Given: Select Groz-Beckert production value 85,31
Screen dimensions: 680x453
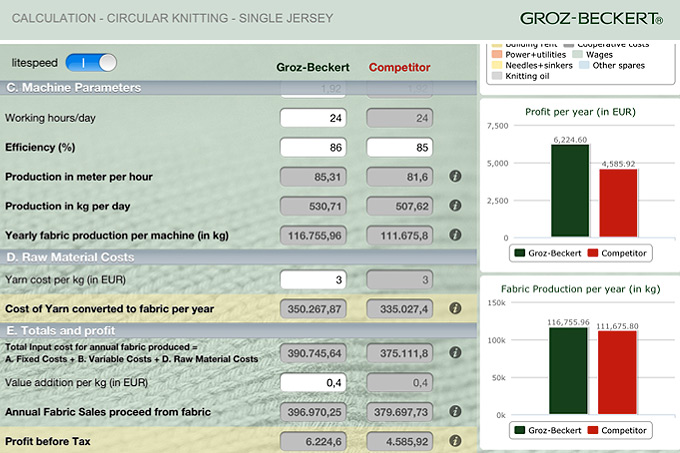Looking at the screenshot, I should [313, 177].
